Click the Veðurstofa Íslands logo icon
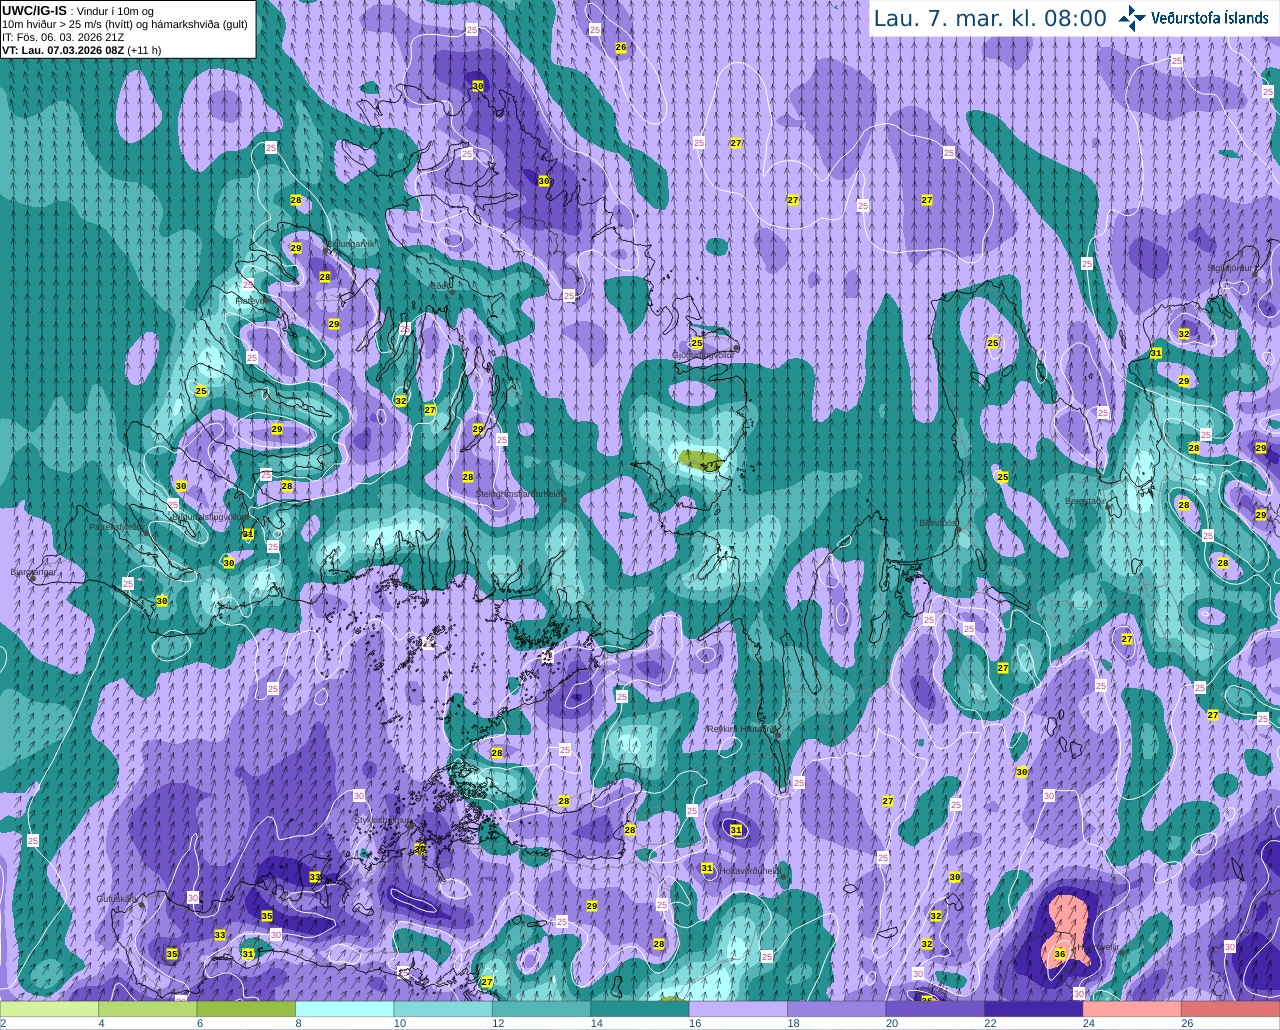 (1131, 18)
